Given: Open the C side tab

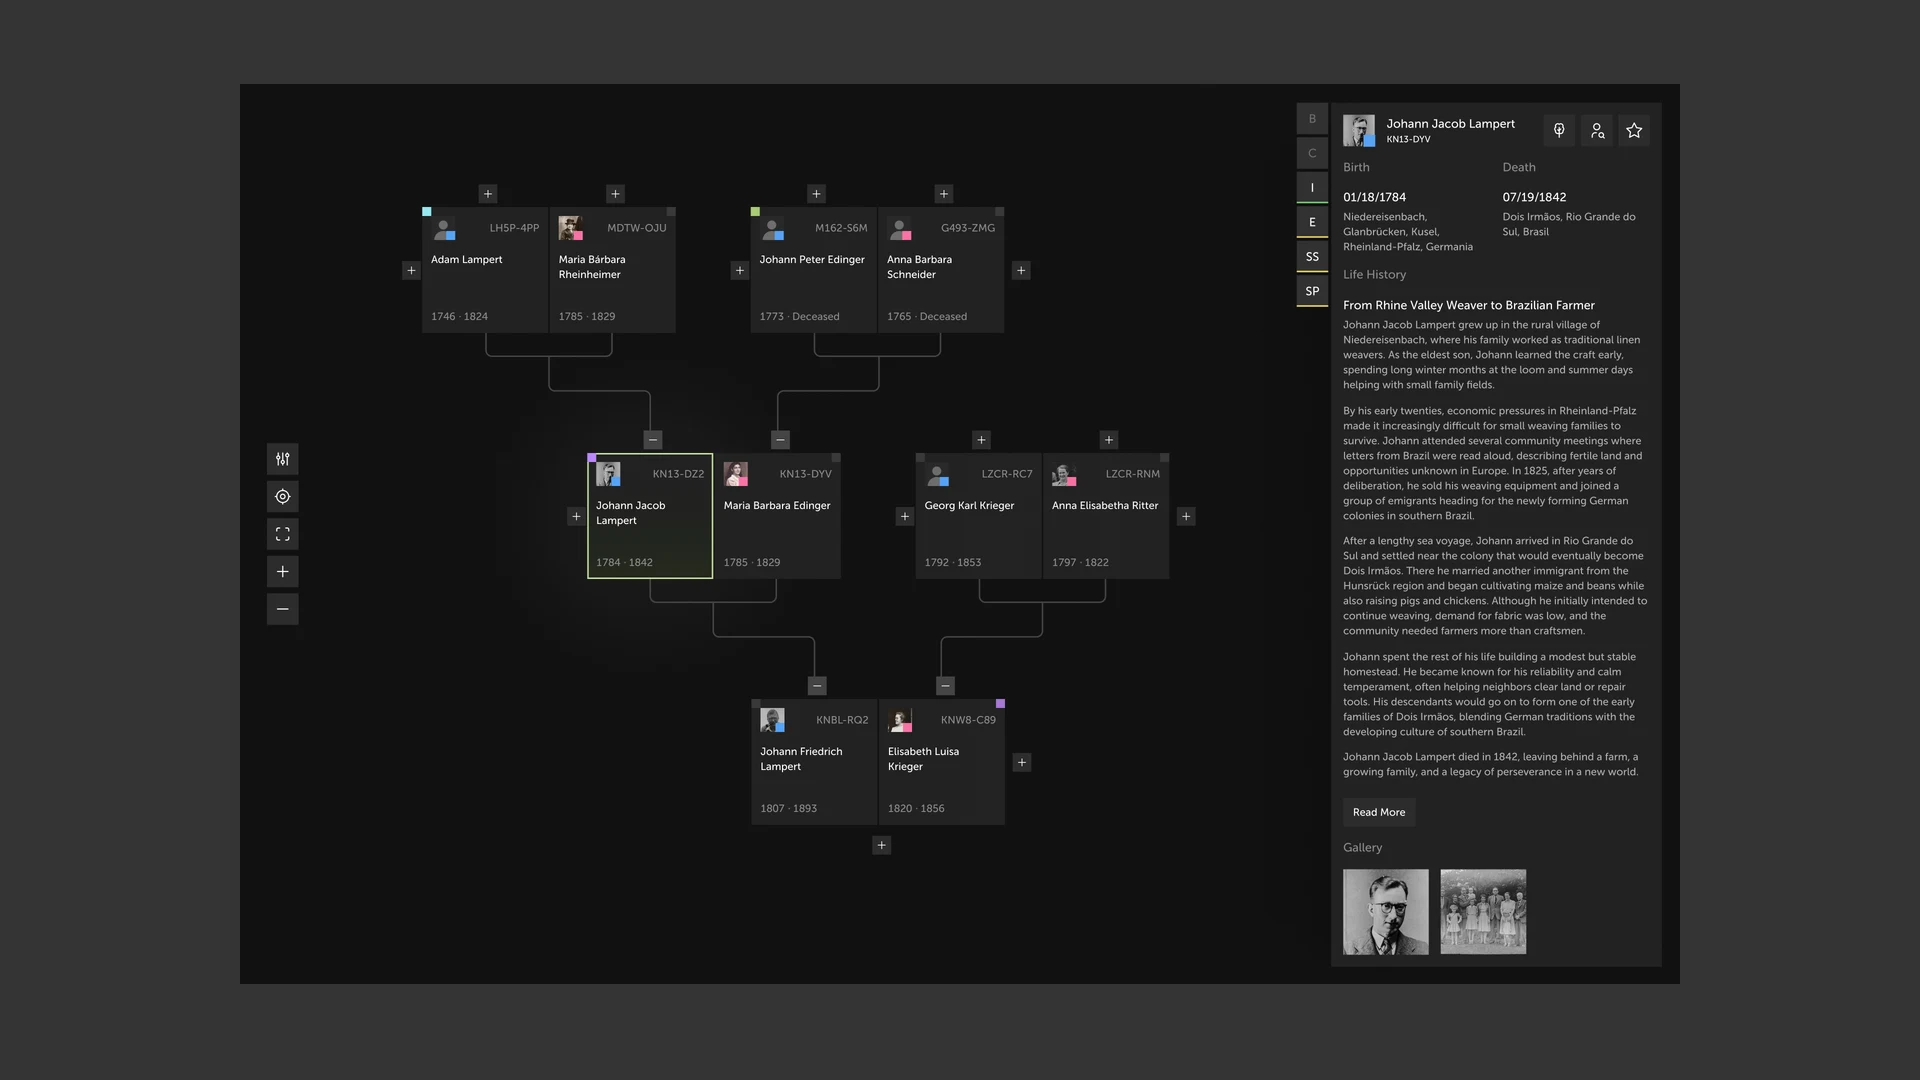Looking at the screenshot, I should click(x=1312, y=153).
